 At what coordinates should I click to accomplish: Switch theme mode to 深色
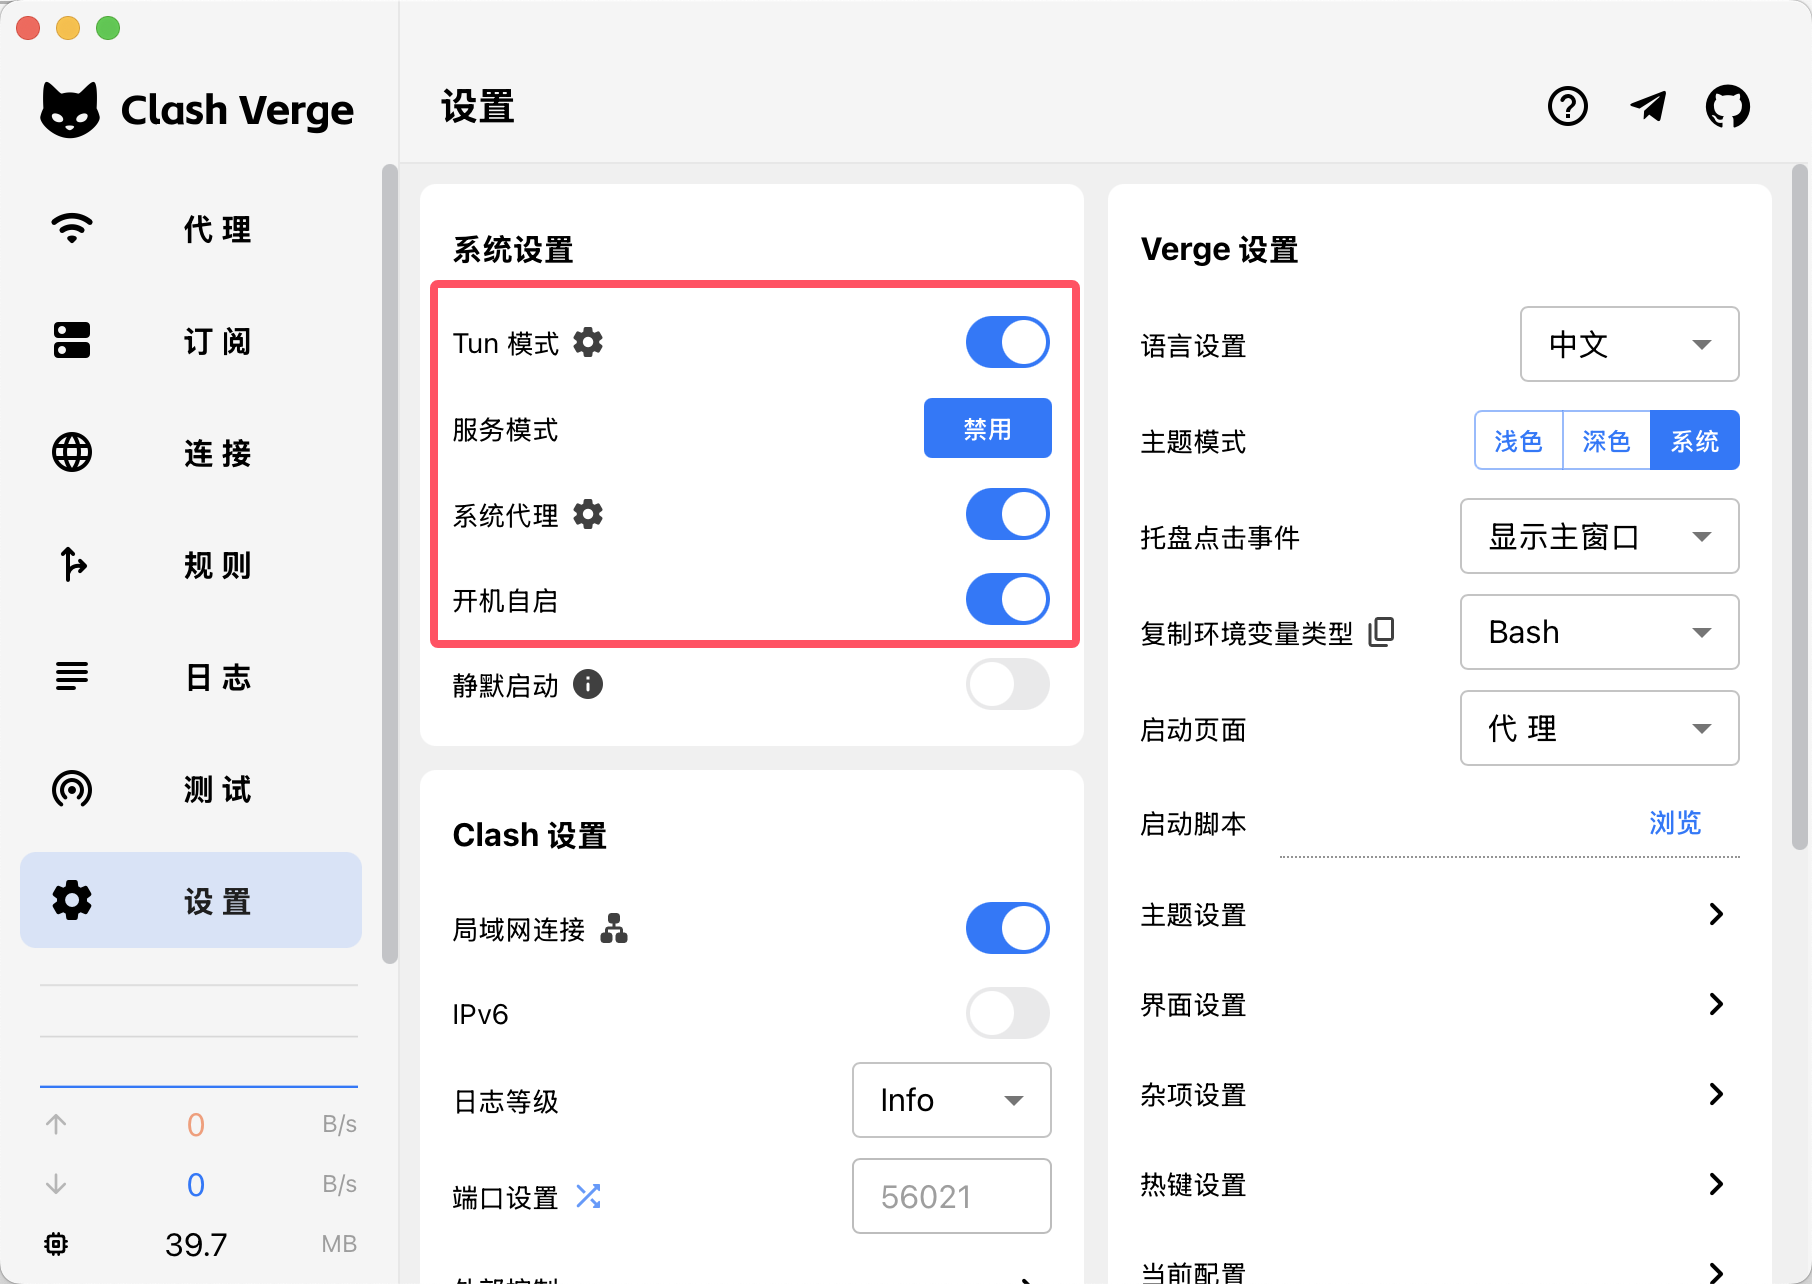[1605, 439]
